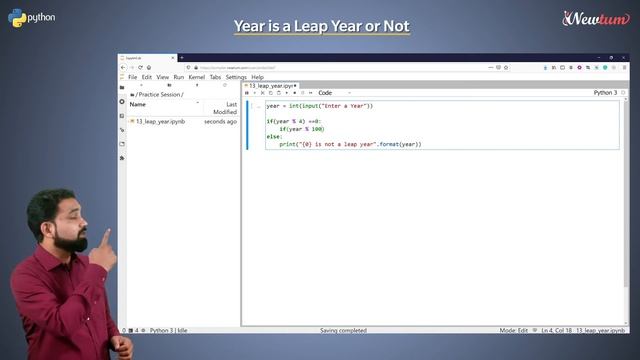Click inside the code cell editor

pos(442,125)
